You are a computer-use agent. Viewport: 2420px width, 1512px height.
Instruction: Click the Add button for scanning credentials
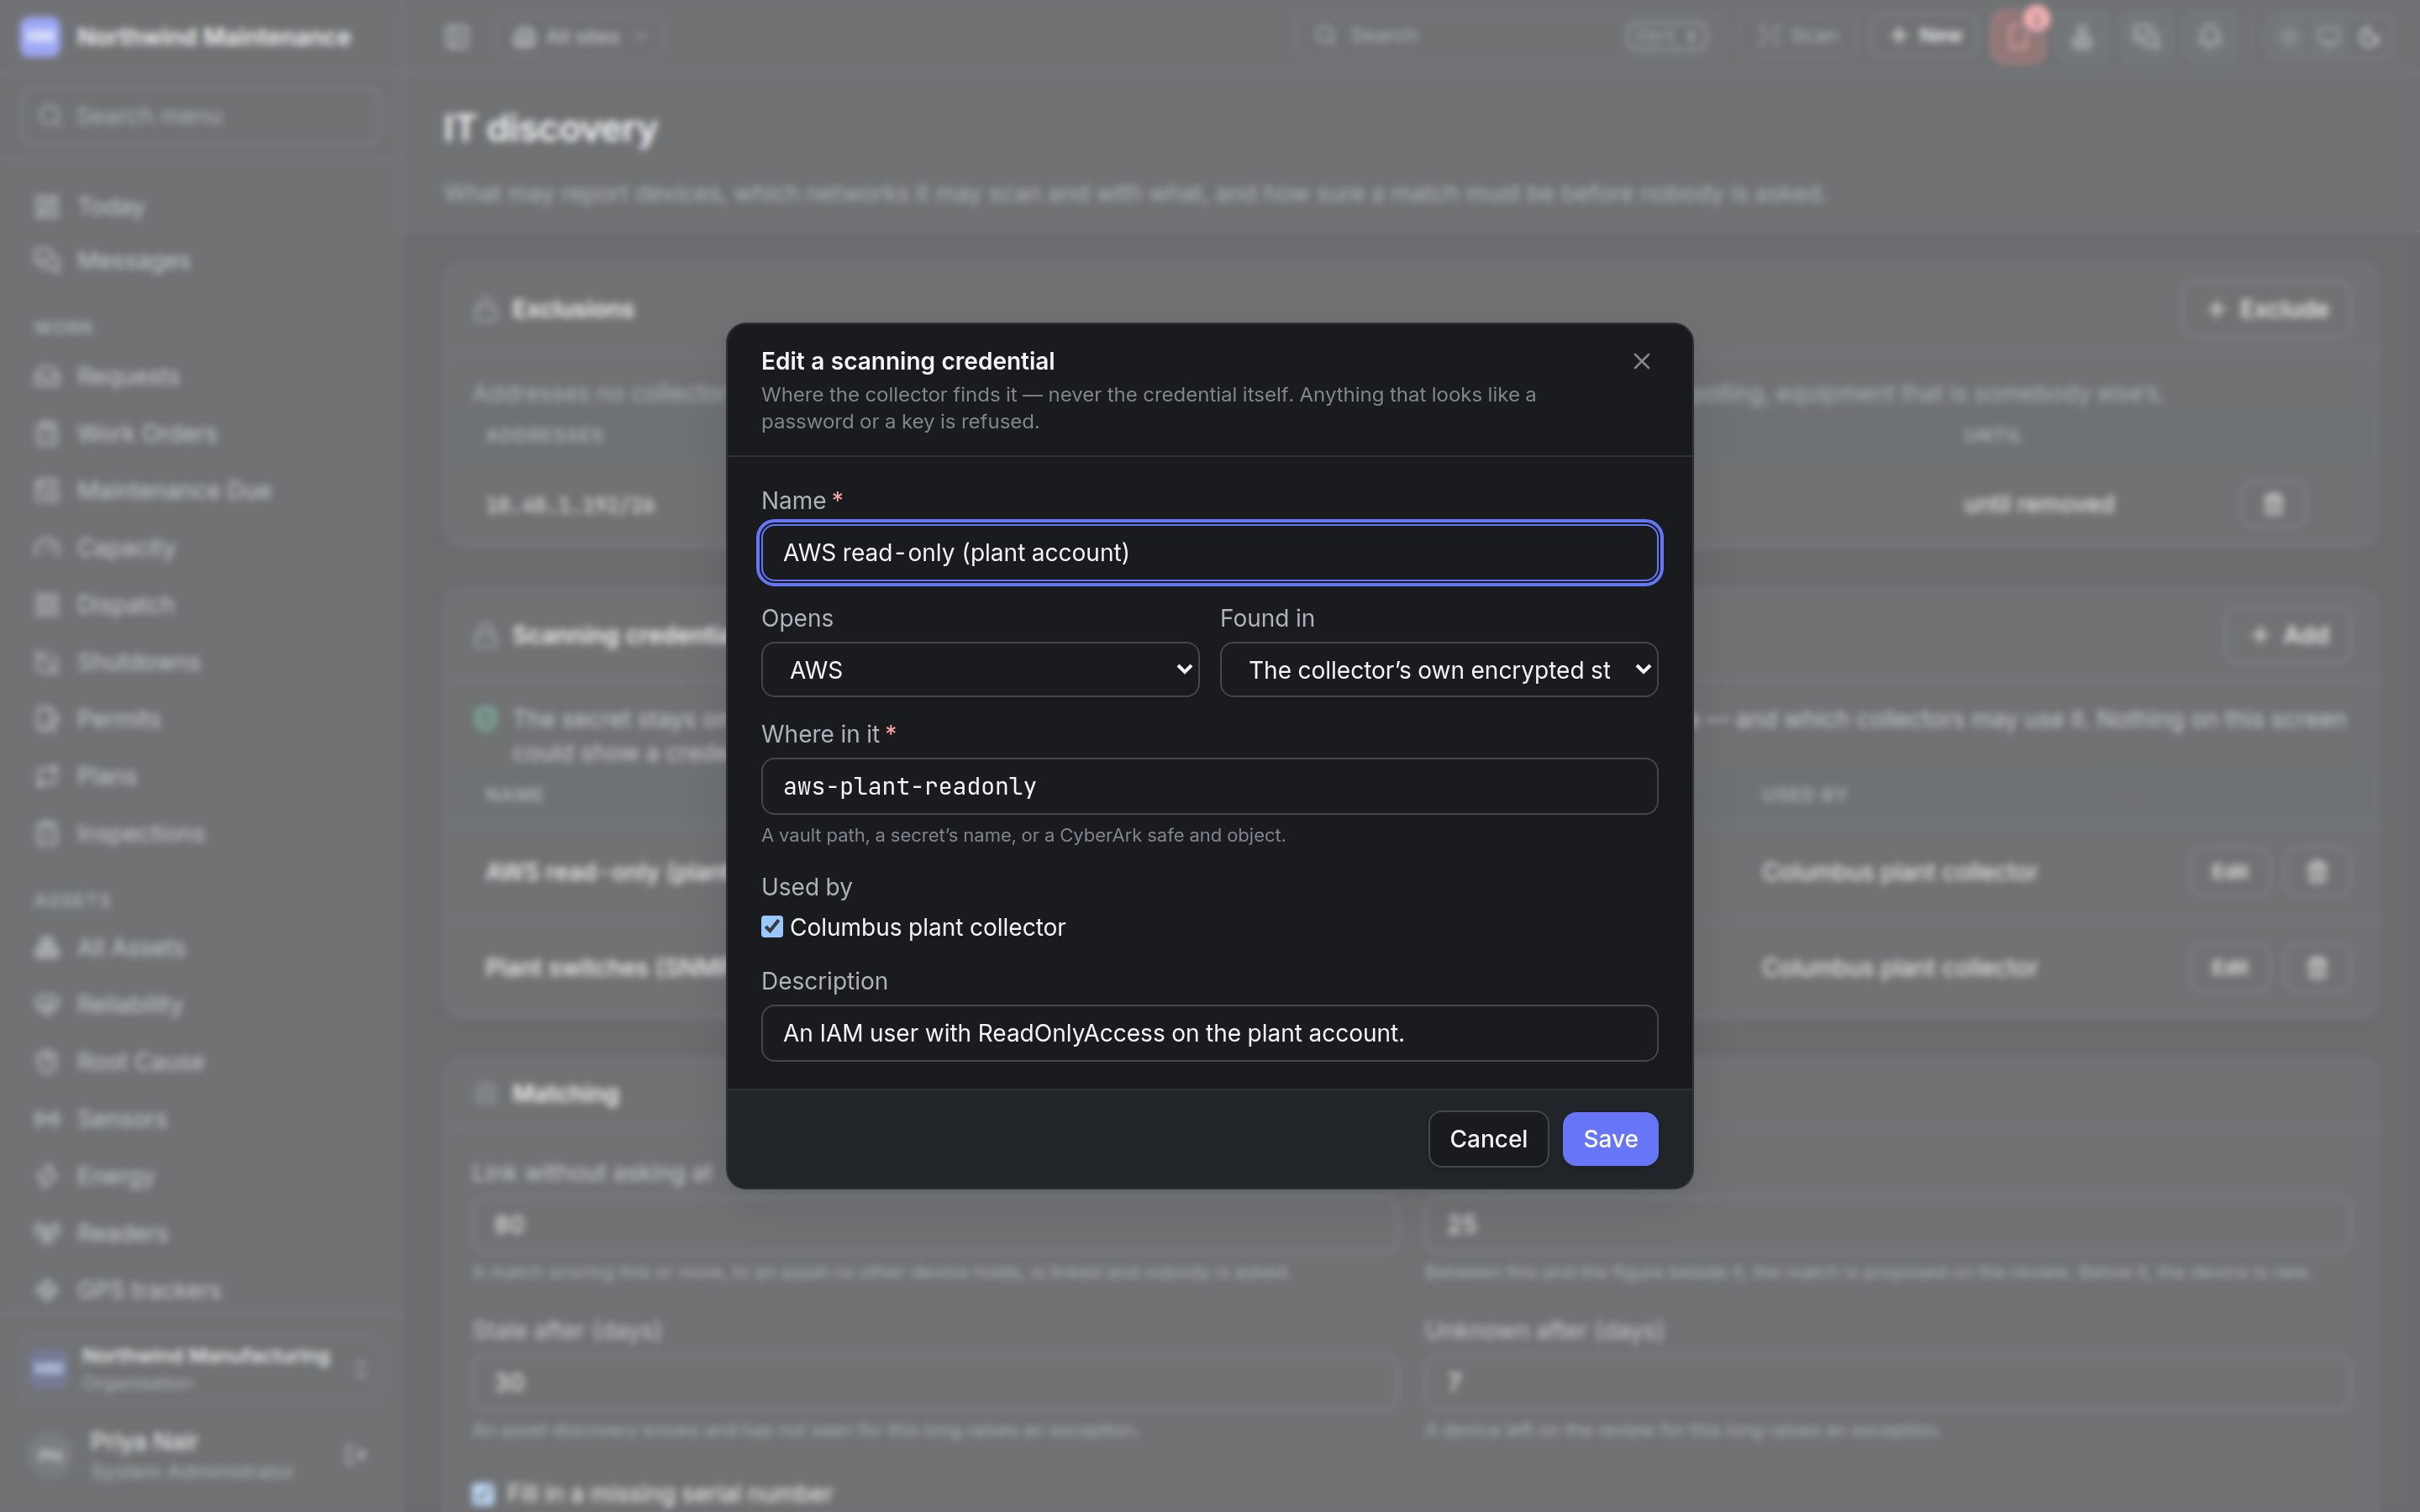point(2288,635)
